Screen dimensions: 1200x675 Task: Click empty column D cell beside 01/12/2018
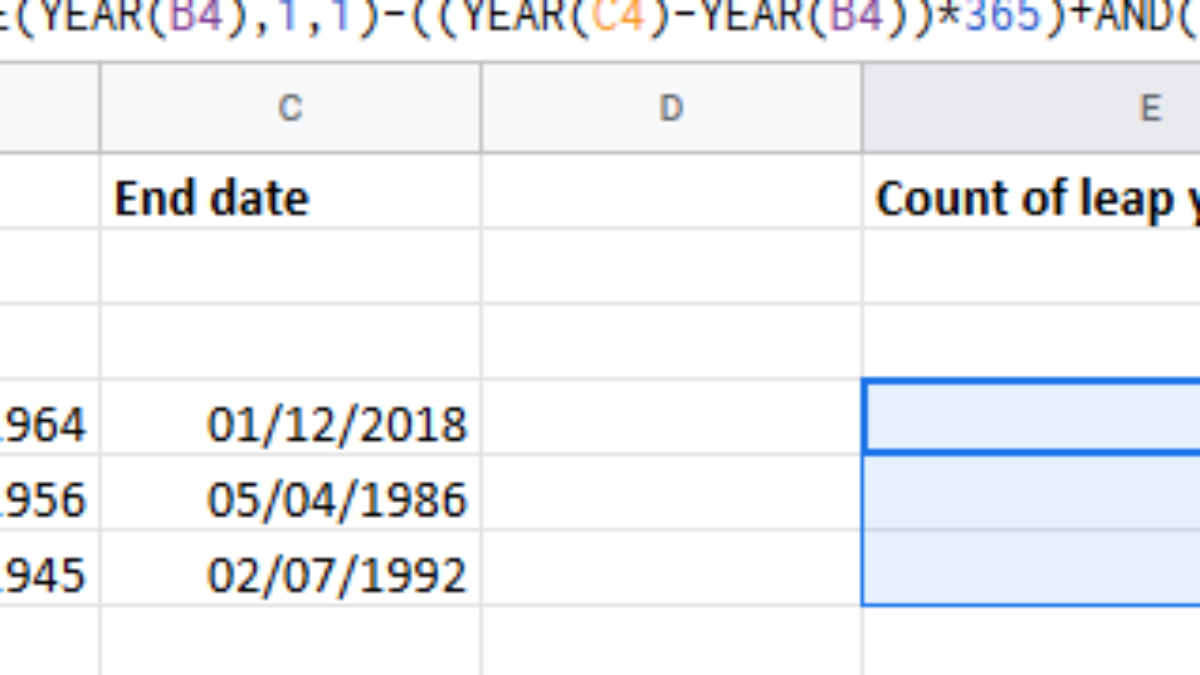[x=671, y=417]
